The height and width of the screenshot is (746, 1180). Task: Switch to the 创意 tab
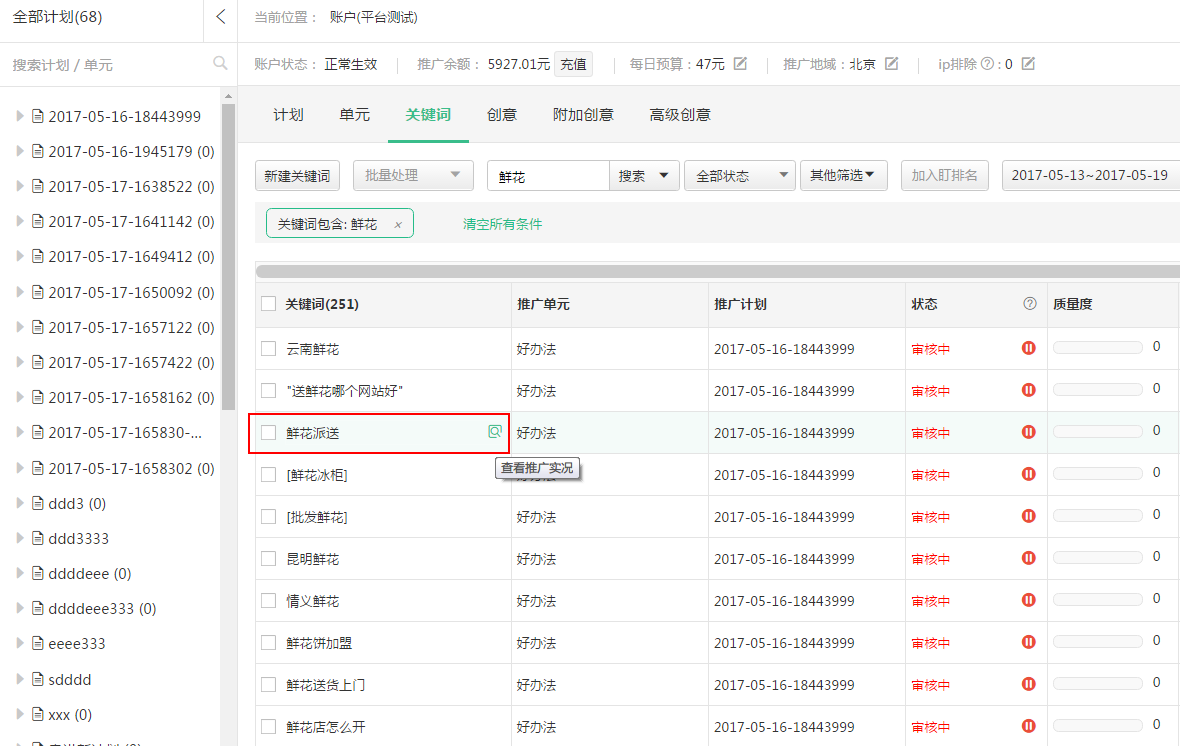click(x=502, y=114)
